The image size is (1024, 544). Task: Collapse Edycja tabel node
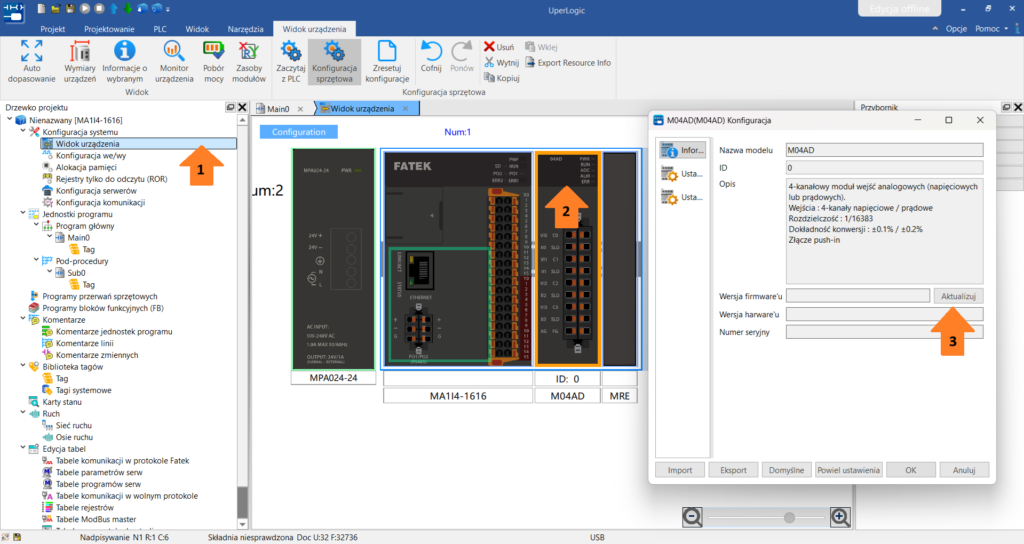click(x=23, y=449)
